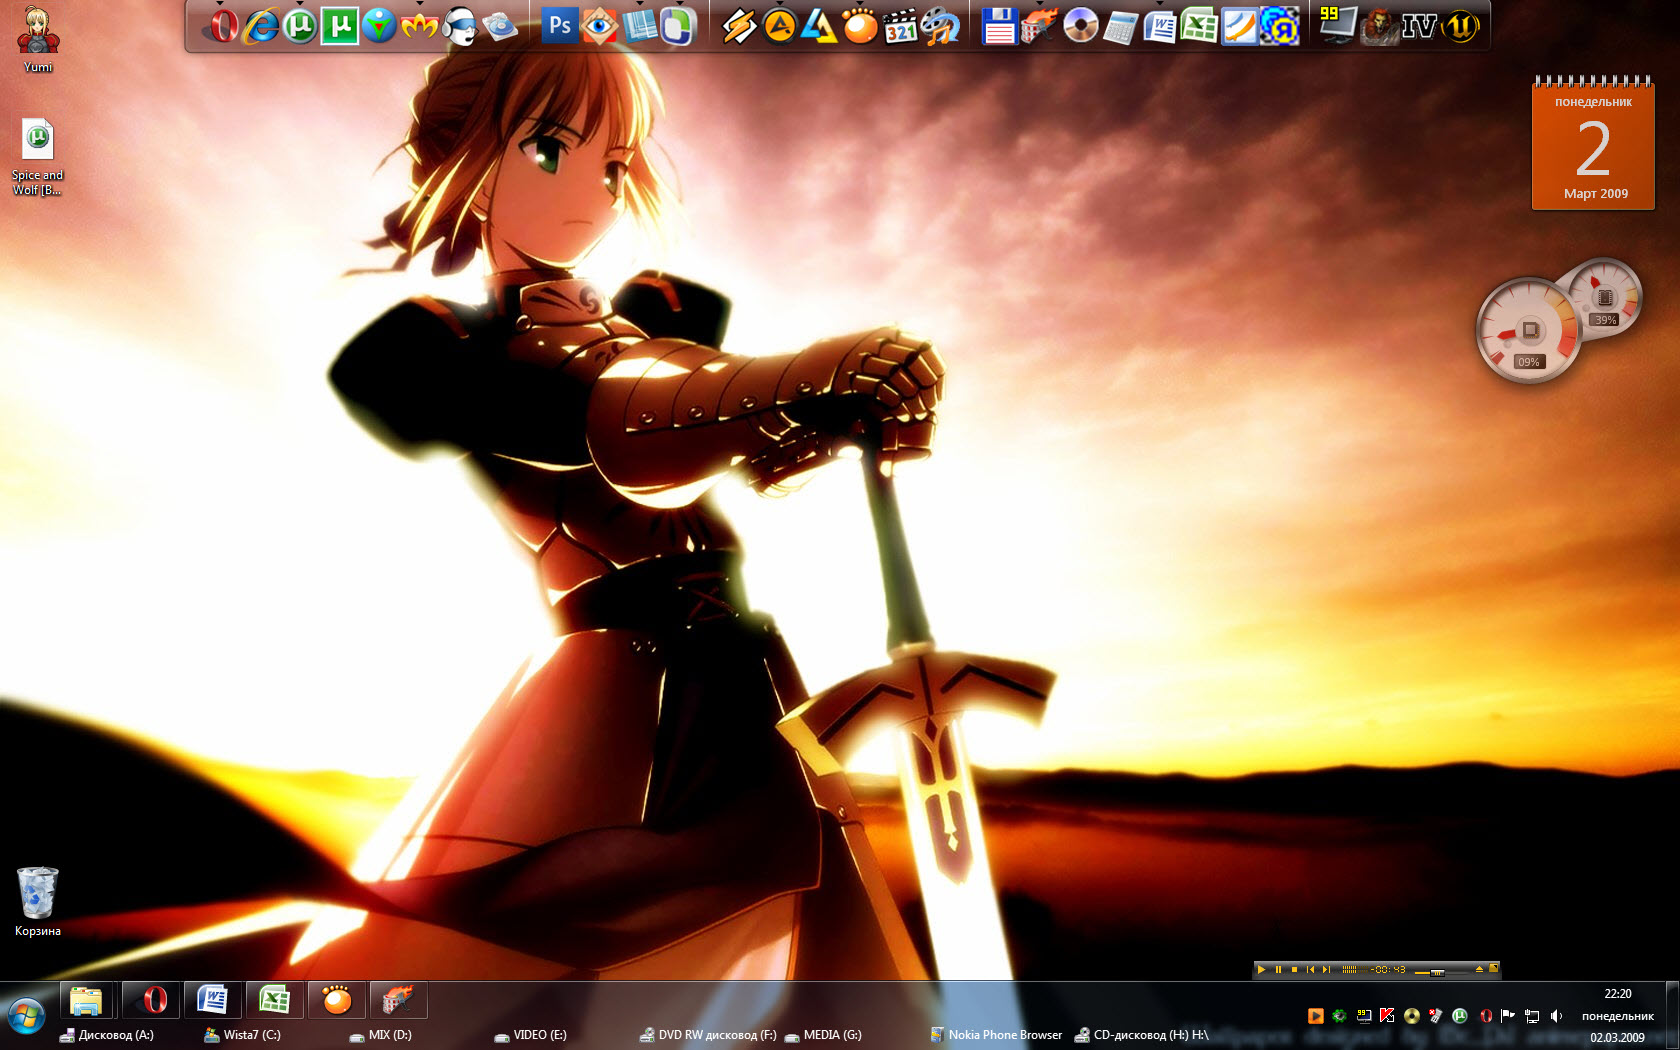Stop playback in mini player
This screenshot has height=1050, width=1680.
point(1294,969)
